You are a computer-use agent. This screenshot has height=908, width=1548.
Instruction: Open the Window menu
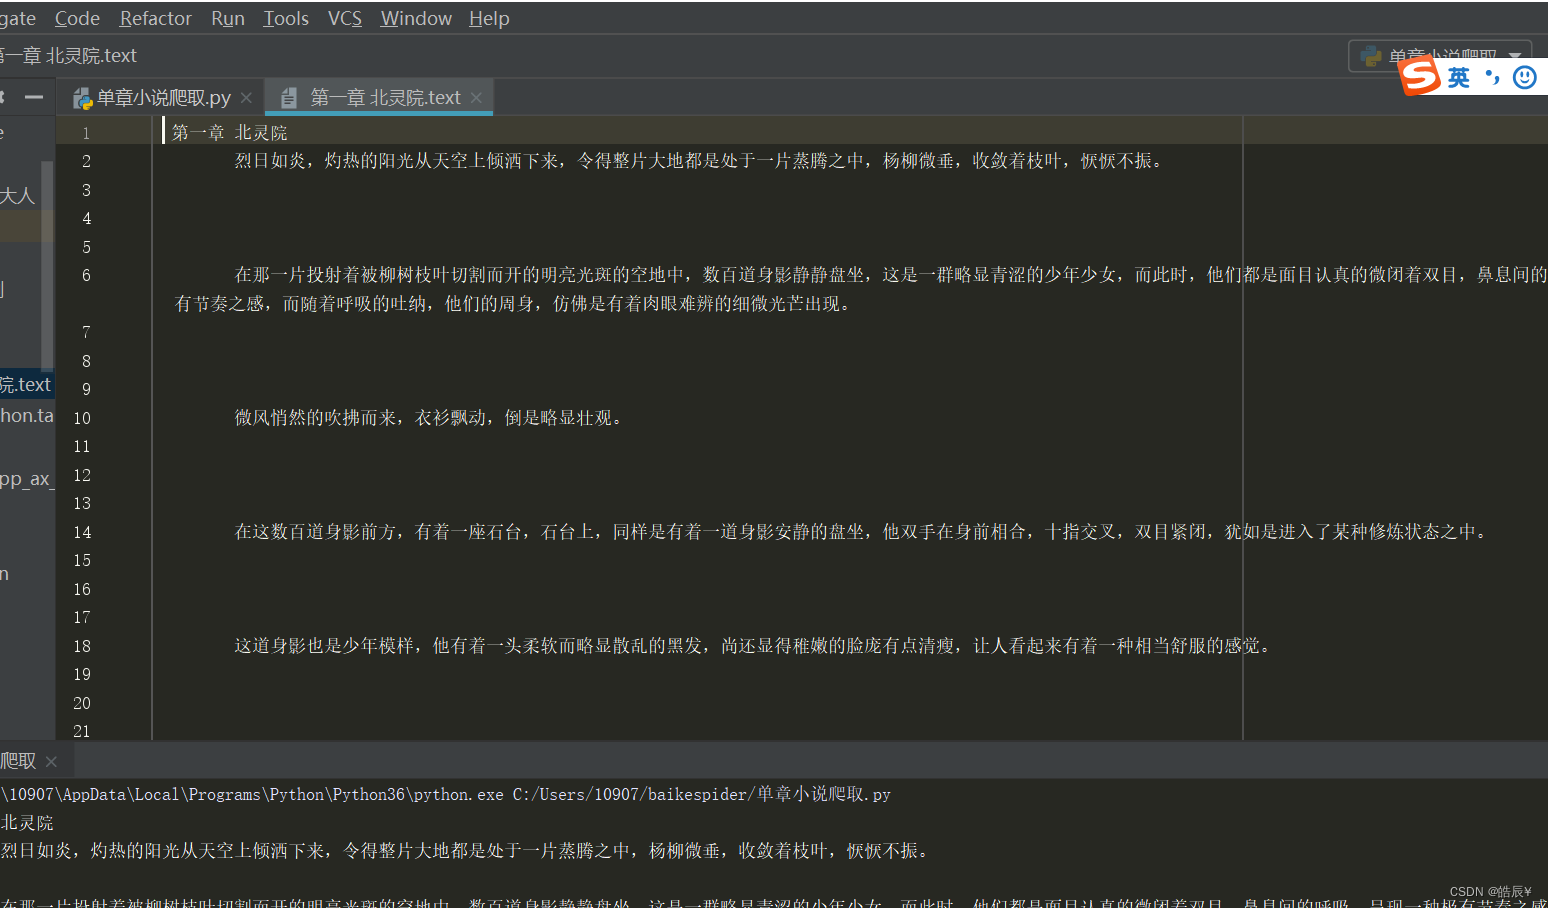click(416, 18)
